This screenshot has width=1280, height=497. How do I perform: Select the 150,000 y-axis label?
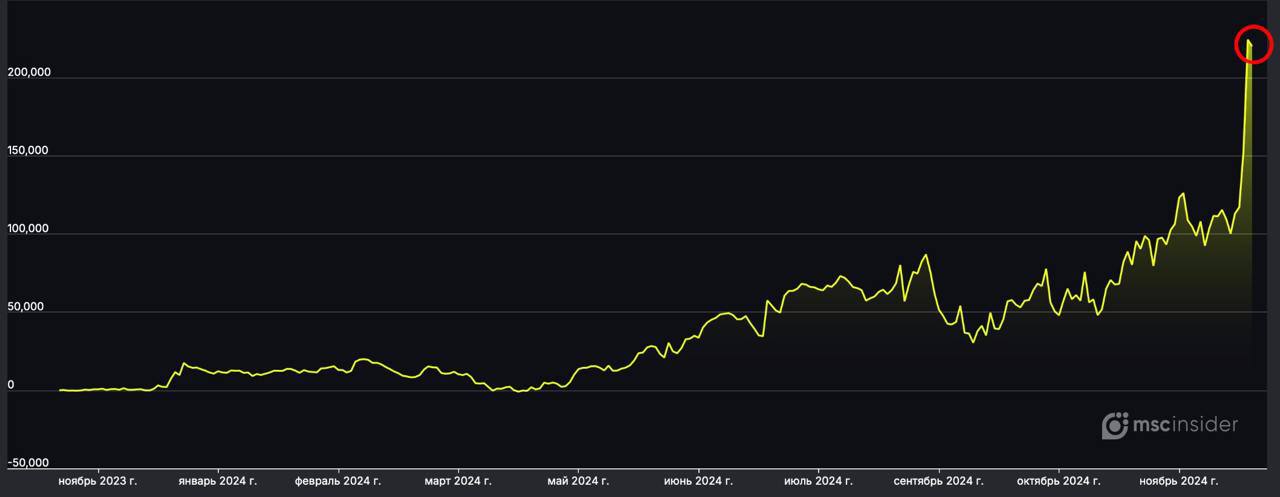(29, 152)
